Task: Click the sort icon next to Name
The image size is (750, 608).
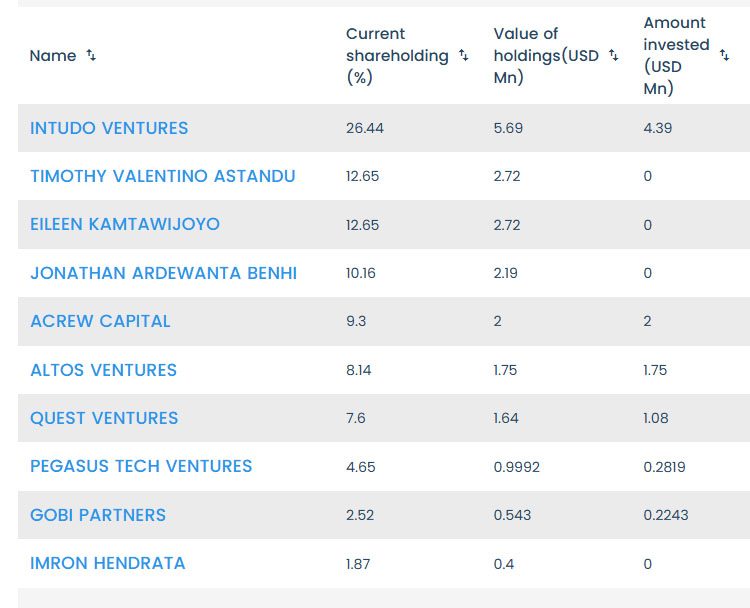Action: tap(91, 56)
